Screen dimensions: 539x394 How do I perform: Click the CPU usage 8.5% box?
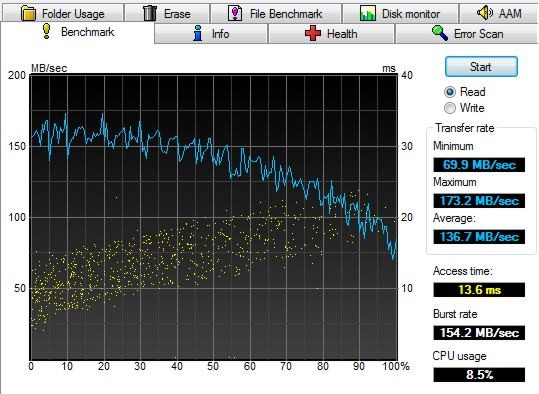pyautogui.click(x=479, y=374)
